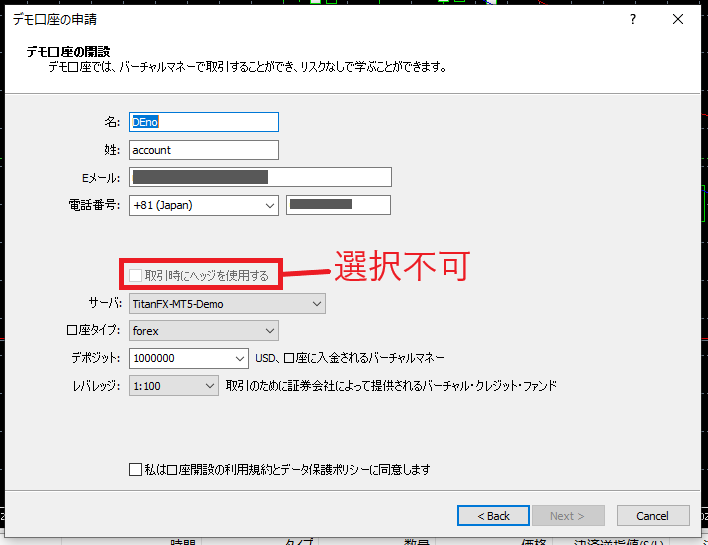Check the 利用規約とデータ保護ポリシー agreement checkbox

135,470
